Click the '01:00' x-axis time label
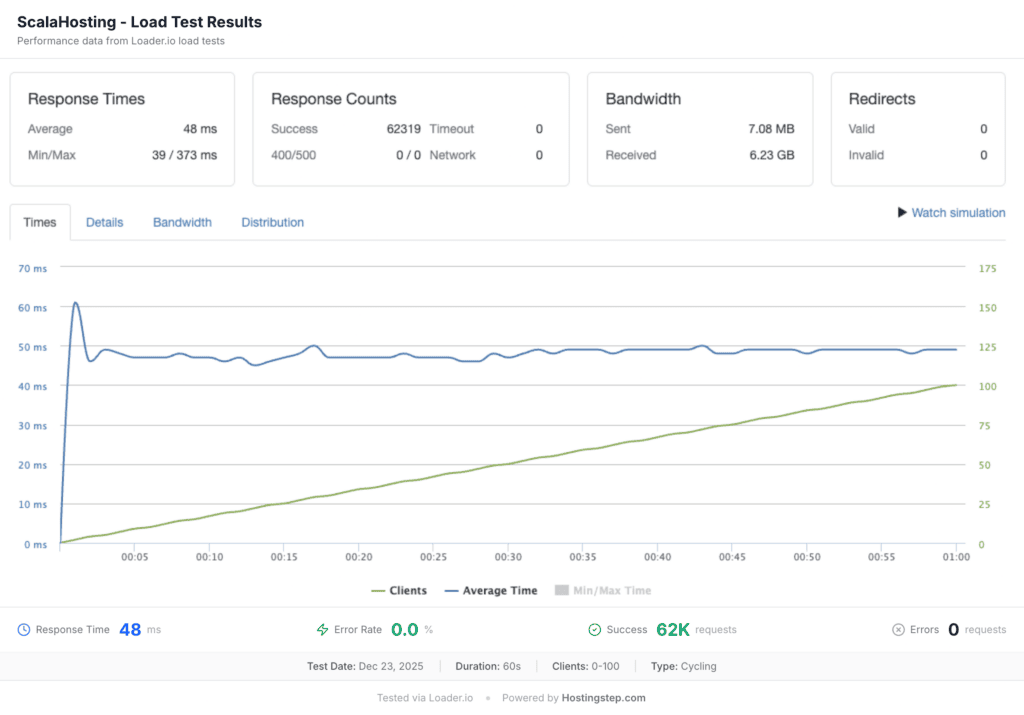Image resolution: width=1024 pixels, height=715 pixels. (x=956, y=557)
